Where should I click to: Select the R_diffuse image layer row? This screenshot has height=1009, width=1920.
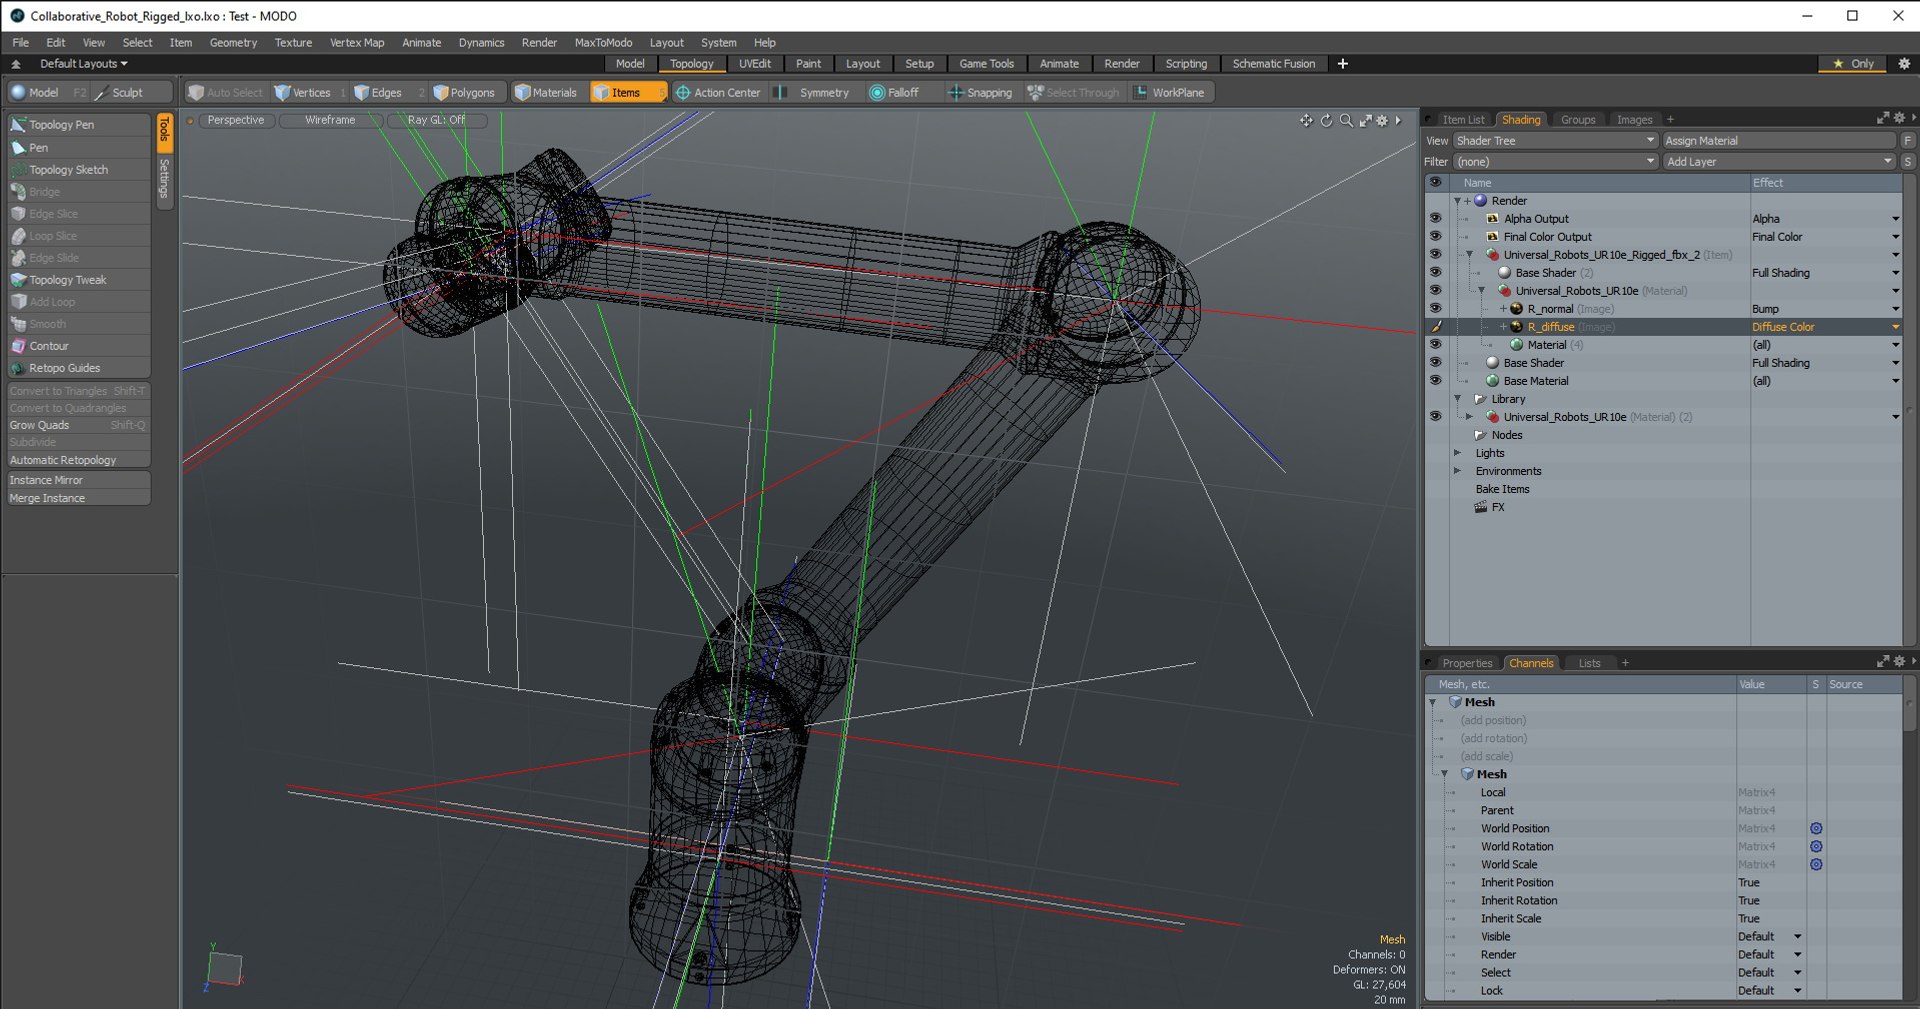point(1663,327)
